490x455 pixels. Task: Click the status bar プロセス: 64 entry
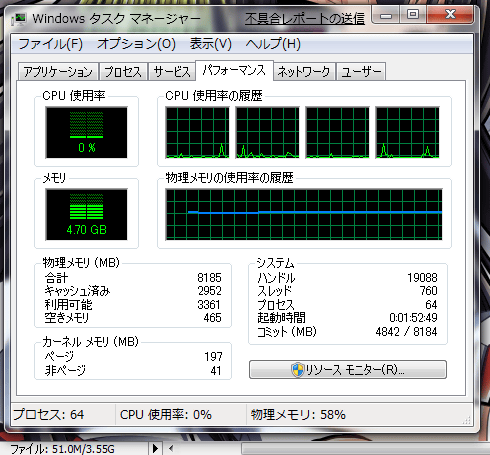49,415
